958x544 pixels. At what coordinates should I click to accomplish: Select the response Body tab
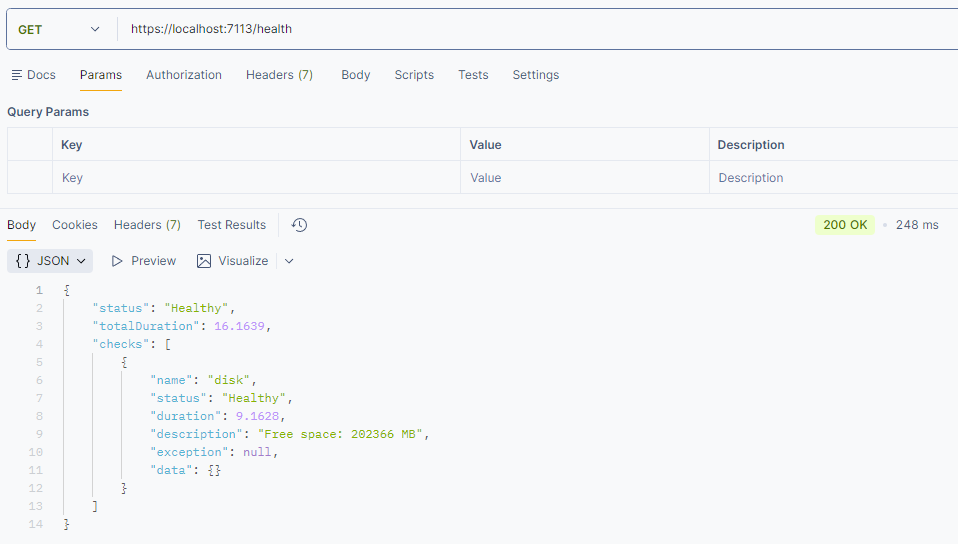tap(21, 225)
